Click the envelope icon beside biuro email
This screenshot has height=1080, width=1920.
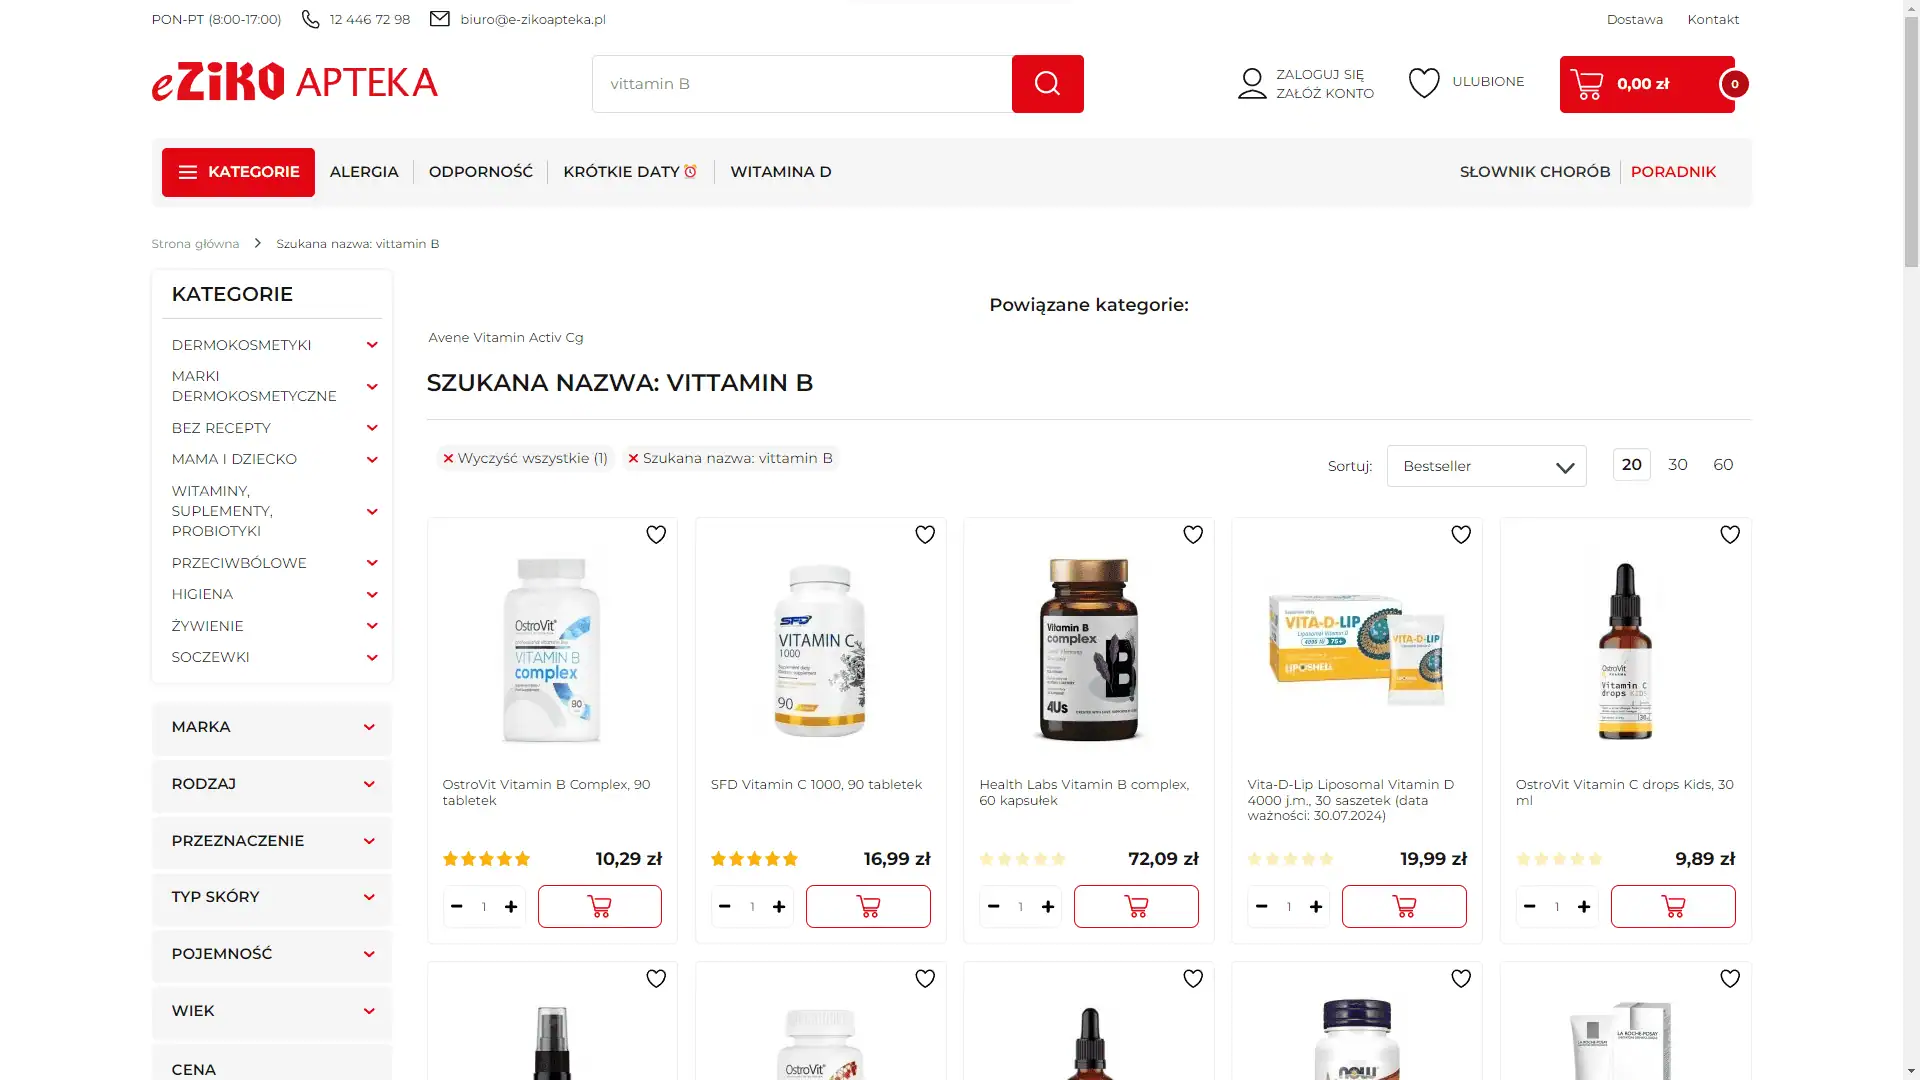439,19
